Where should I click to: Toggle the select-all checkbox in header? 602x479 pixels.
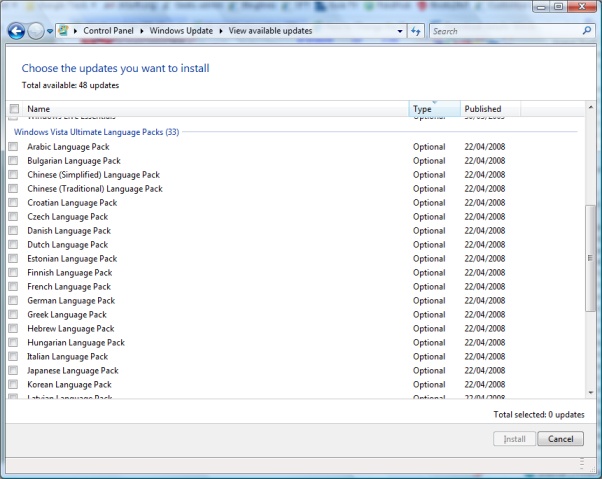[14, 109]
